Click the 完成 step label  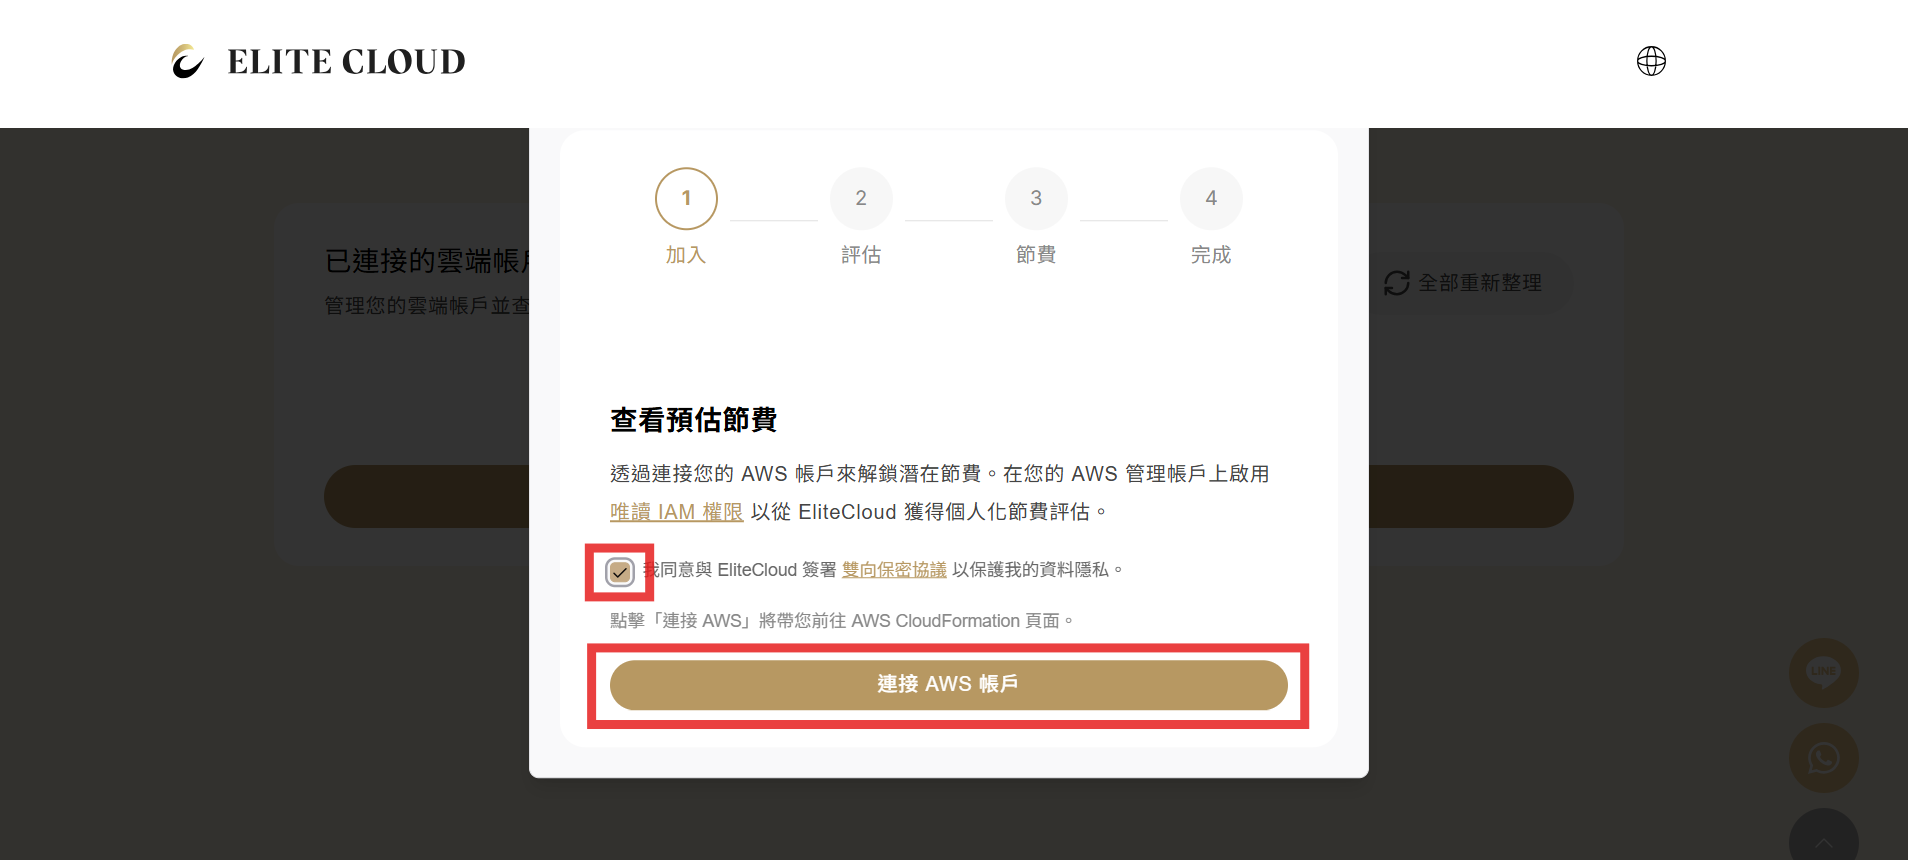tap(1211, 255)
